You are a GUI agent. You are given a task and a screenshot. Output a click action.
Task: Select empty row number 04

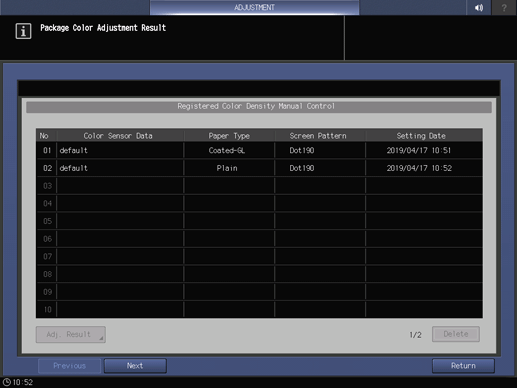click(259, 203)
